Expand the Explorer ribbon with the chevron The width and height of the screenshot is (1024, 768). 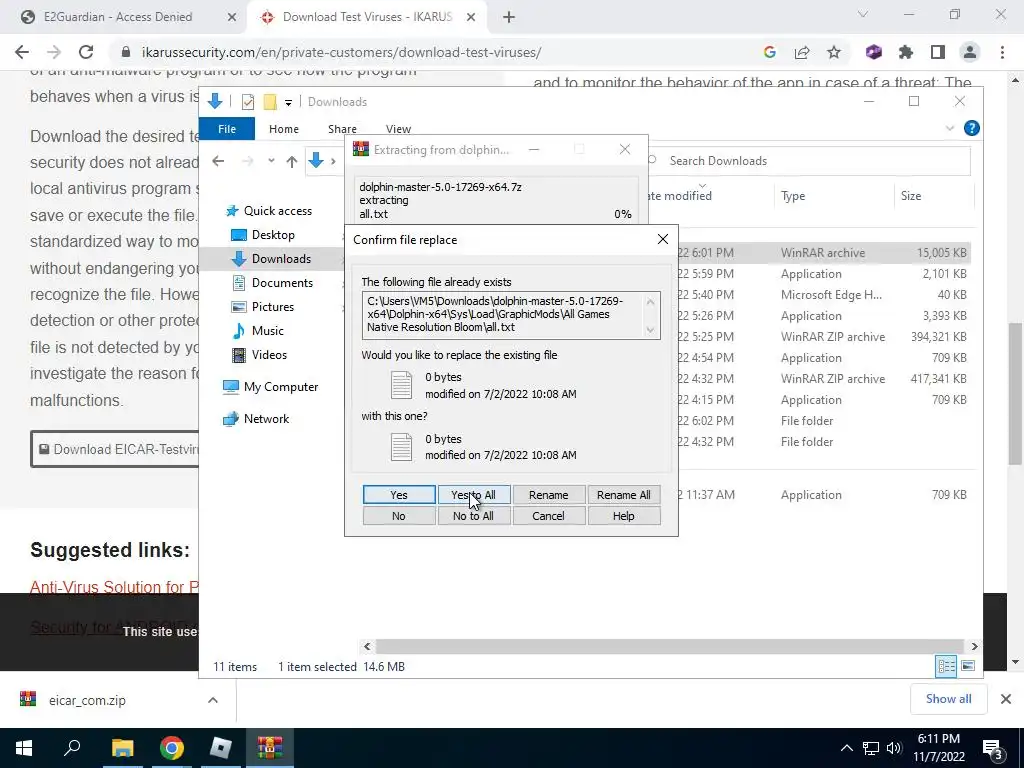(950, 128)
